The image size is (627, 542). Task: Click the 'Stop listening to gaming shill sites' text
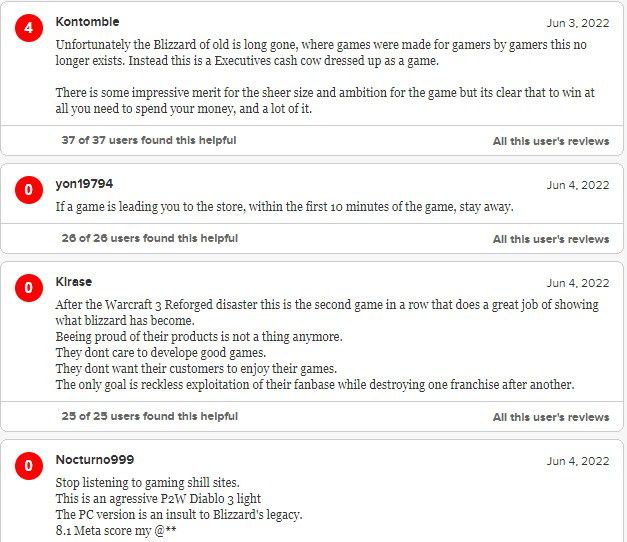click(148, 482)
